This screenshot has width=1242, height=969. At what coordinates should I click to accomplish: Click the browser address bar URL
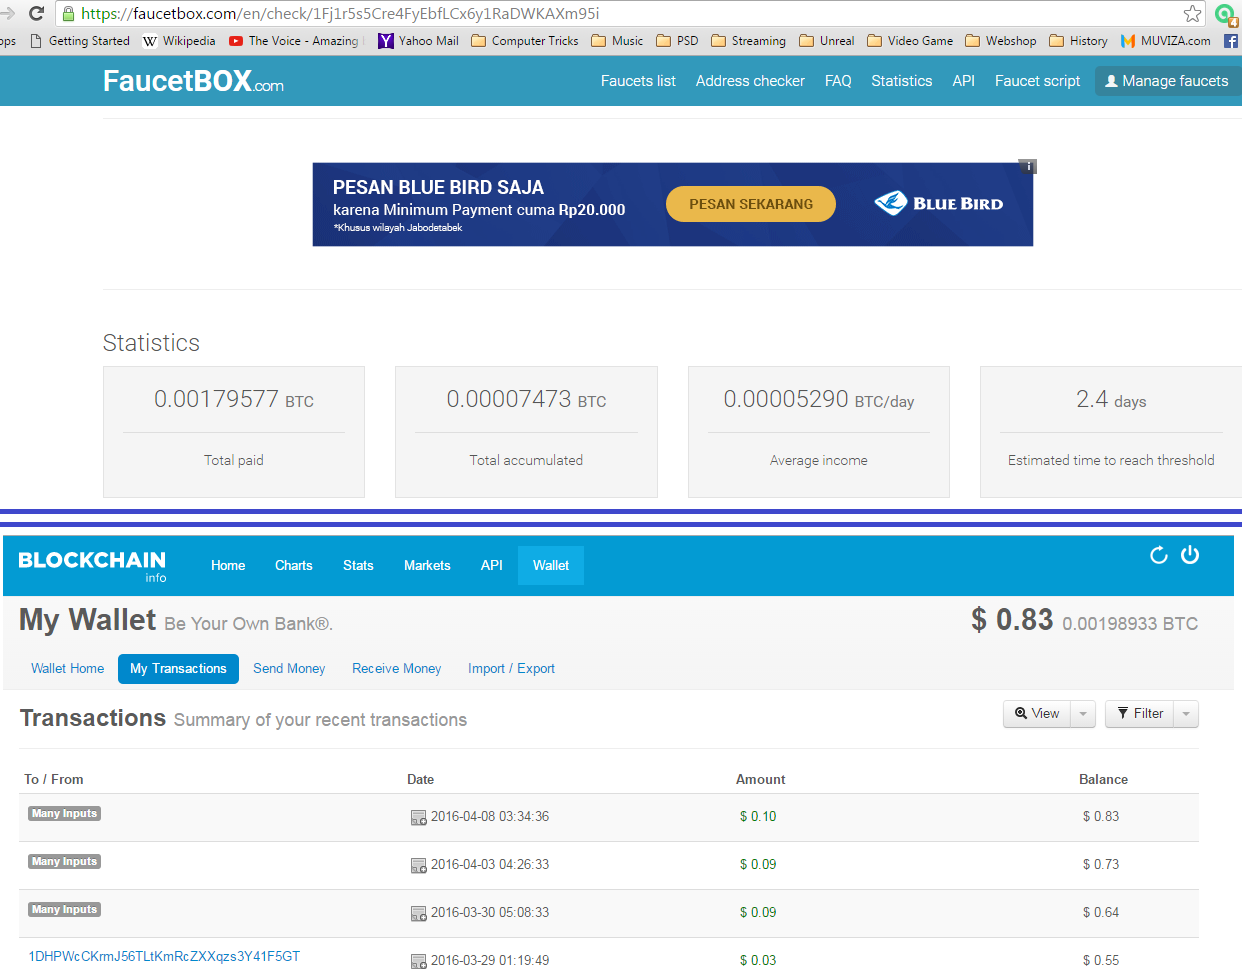[340, 14]
